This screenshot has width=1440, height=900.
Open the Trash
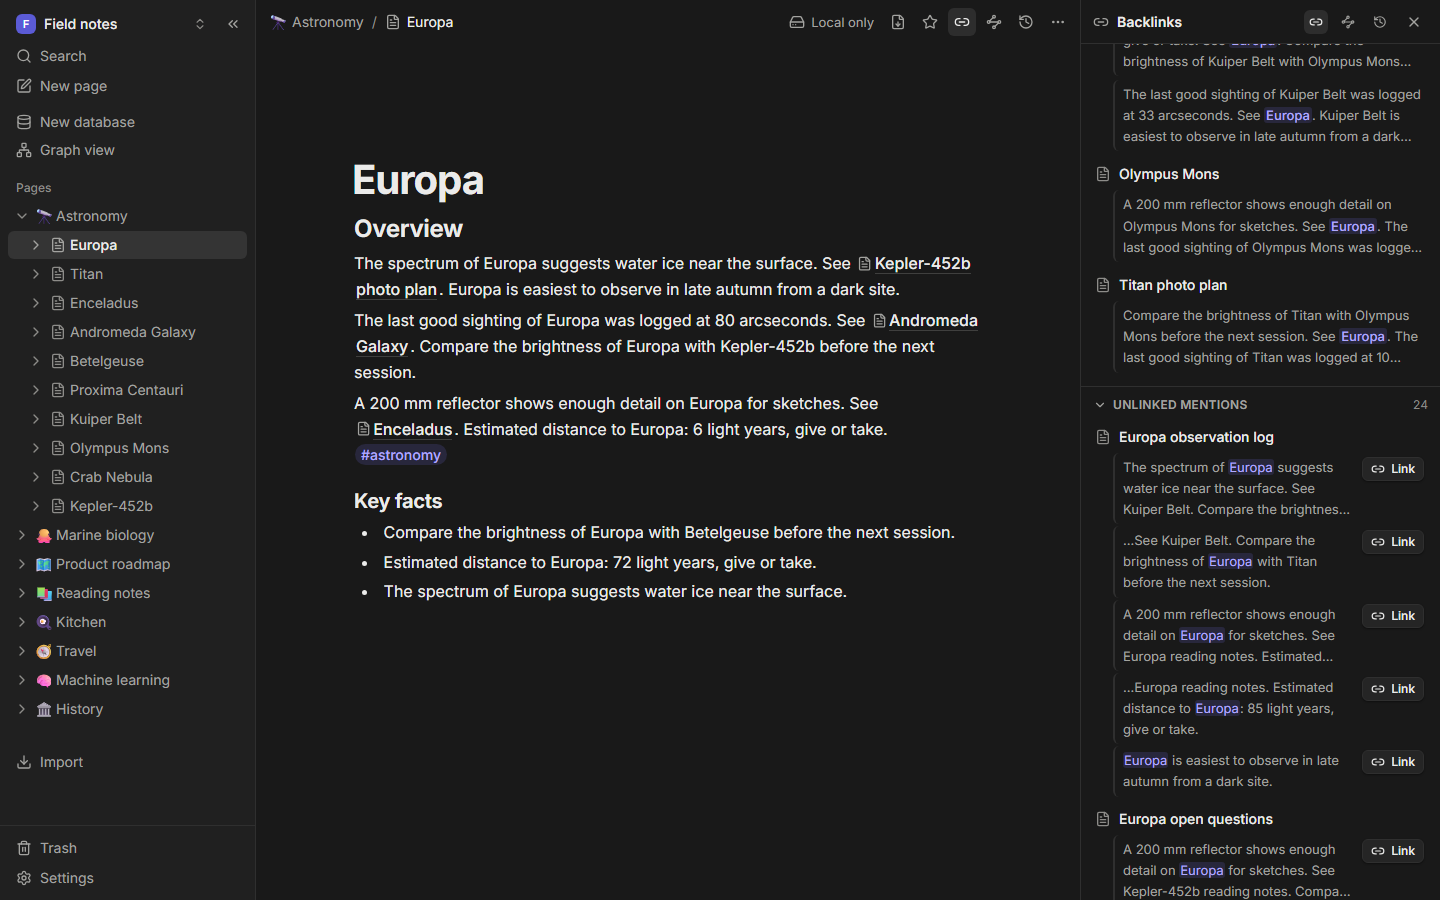coord(127,848)
